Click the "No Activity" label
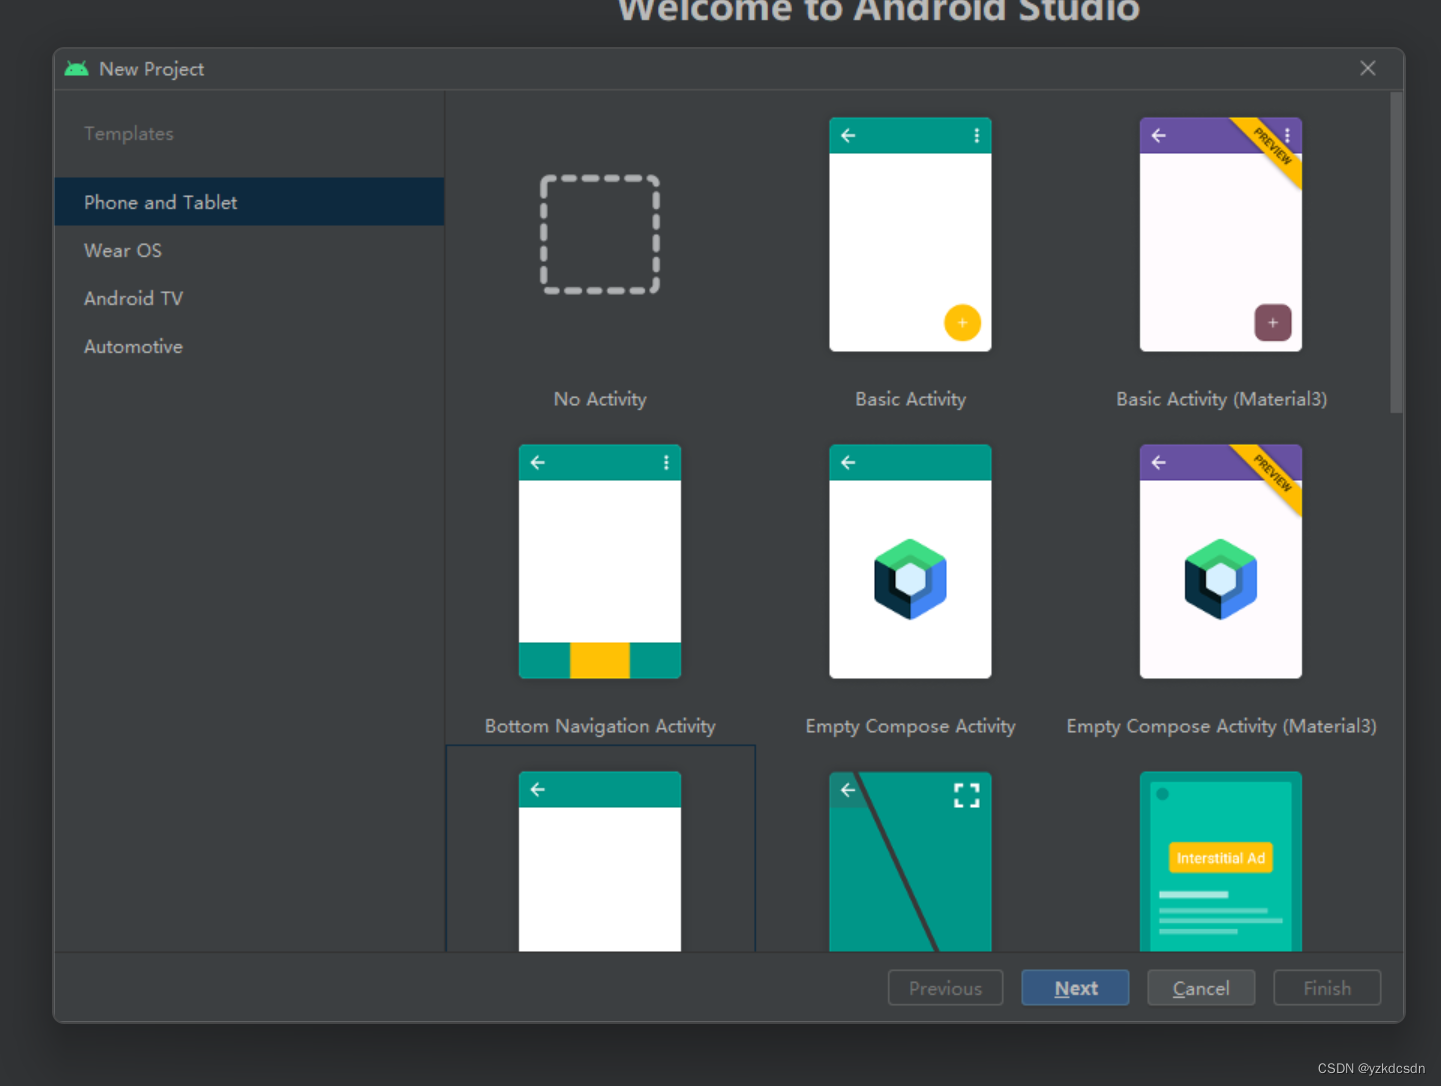The image size is (1441, 1086). tap(600, 399)
